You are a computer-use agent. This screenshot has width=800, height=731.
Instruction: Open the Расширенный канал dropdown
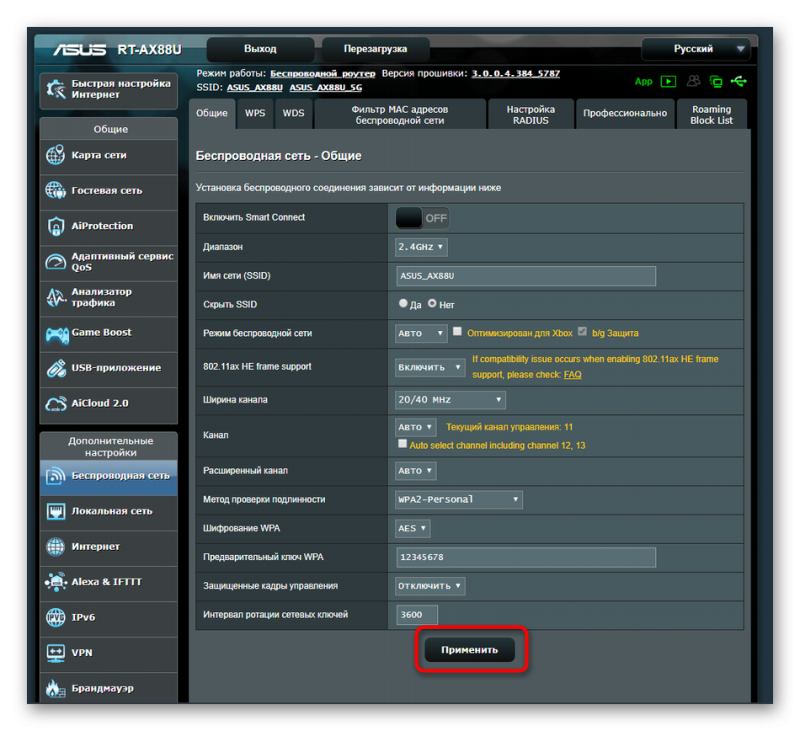tap(415, 471)
